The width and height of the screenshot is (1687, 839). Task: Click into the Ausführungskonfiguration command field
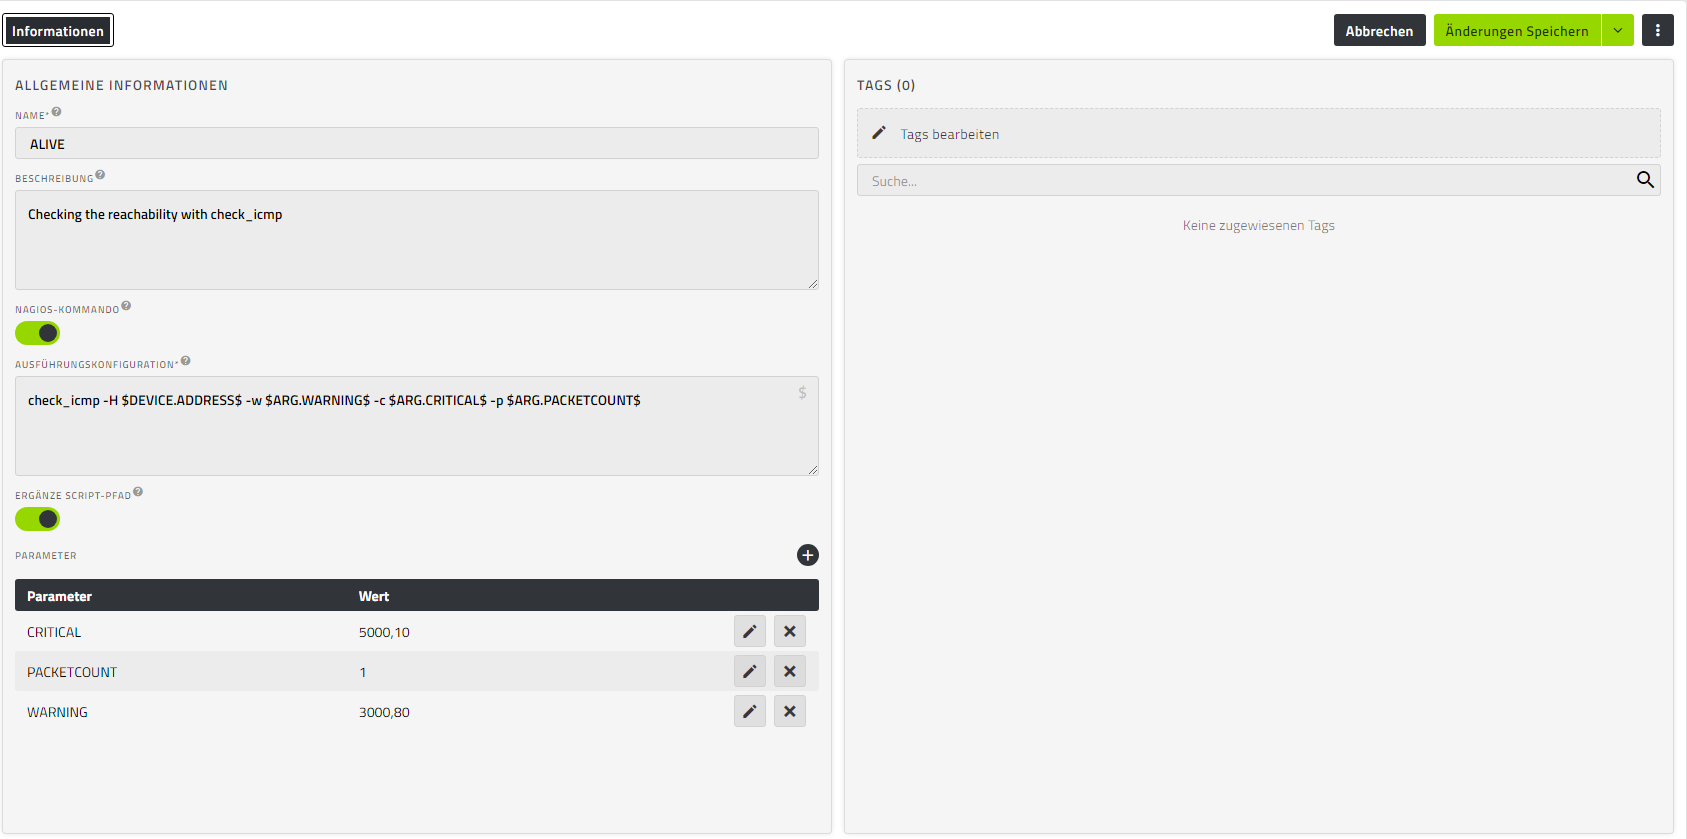tap(417, 426)
